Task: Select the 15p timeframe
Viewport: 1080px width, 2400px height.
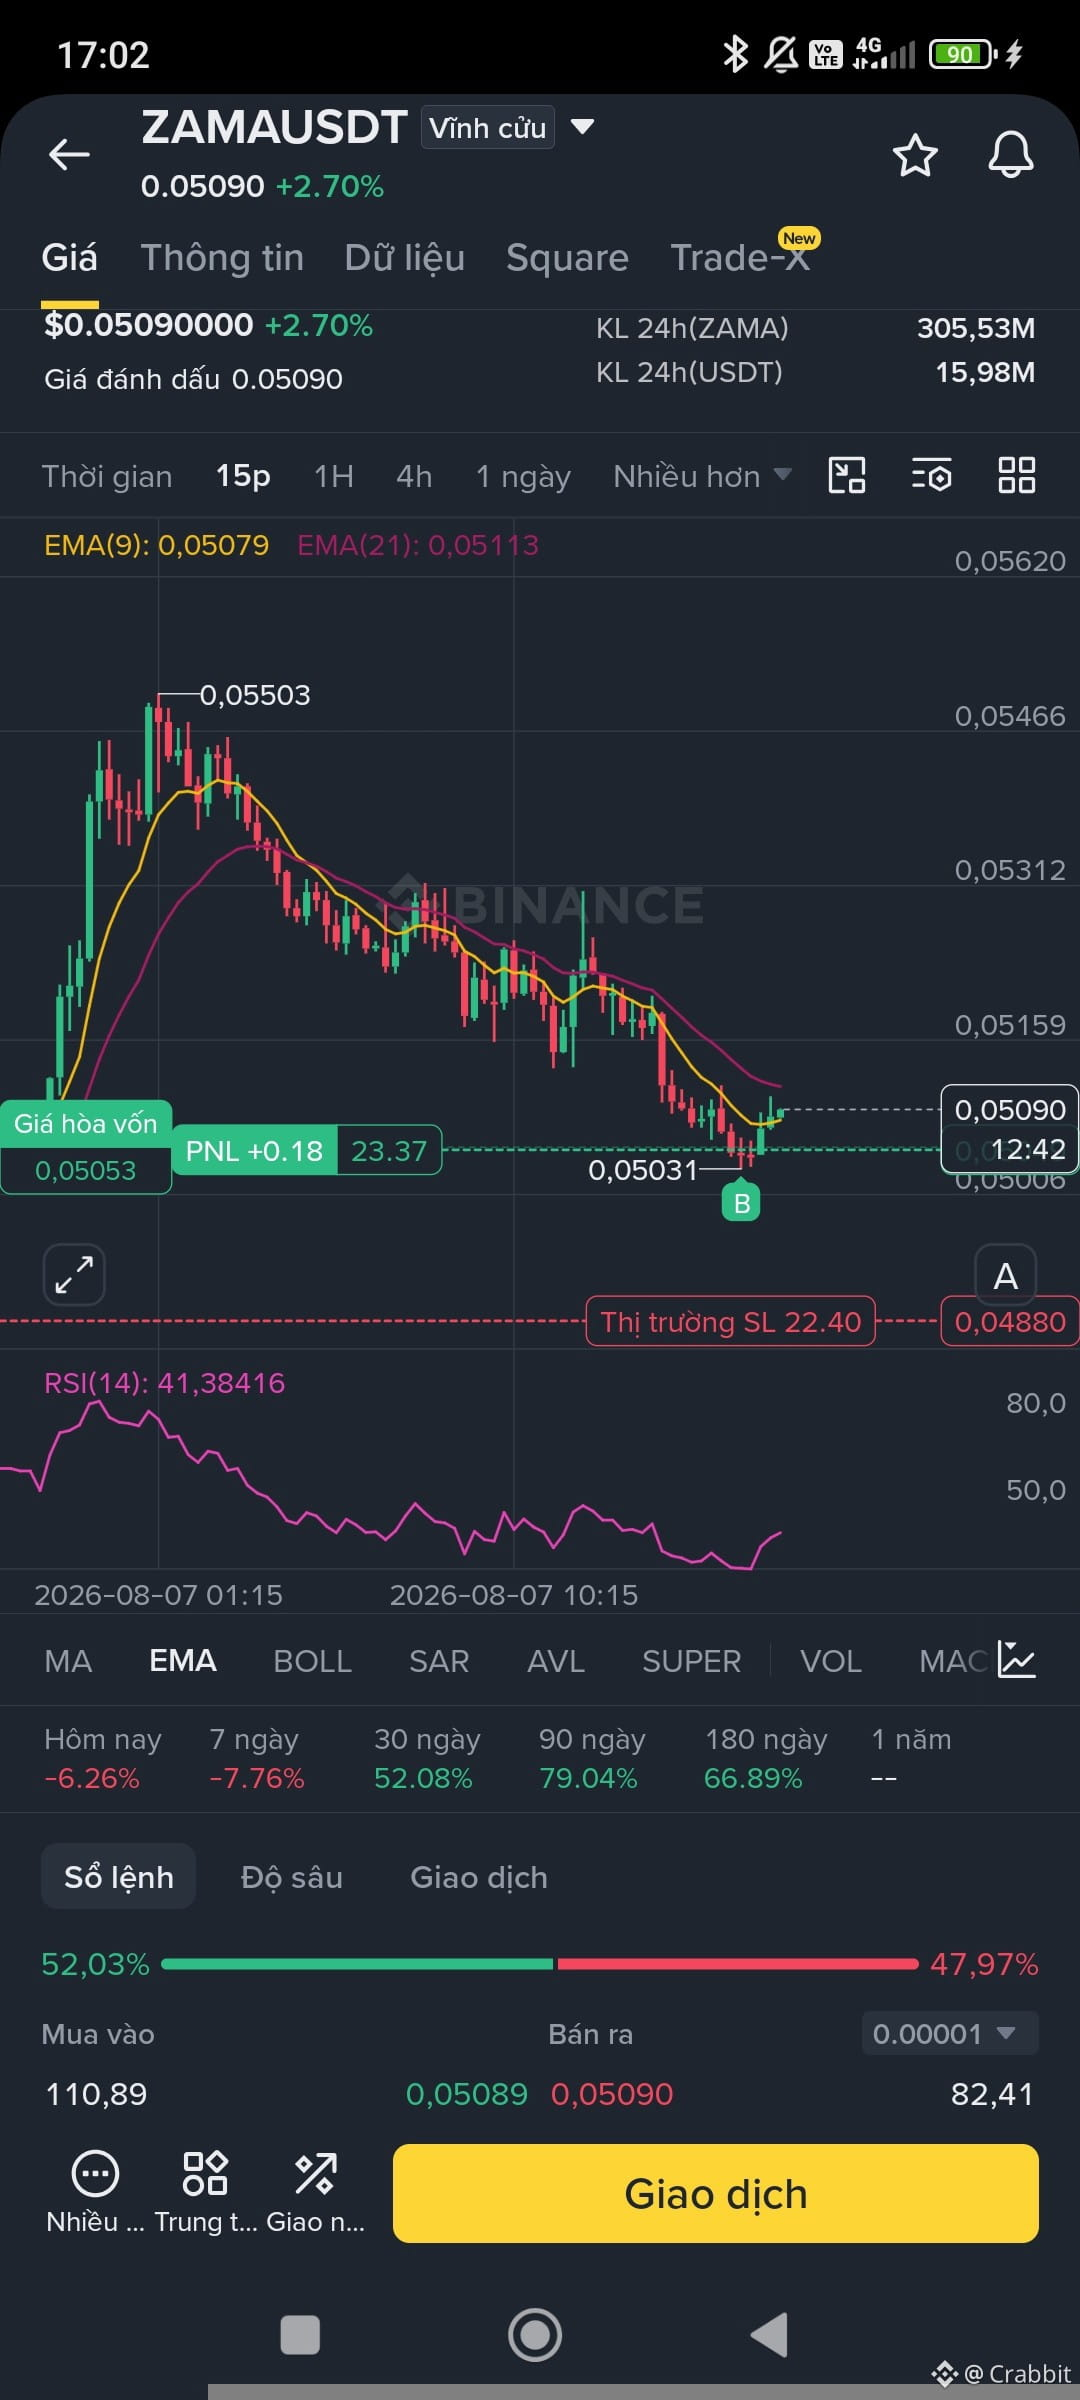Action: click(243, 476)
